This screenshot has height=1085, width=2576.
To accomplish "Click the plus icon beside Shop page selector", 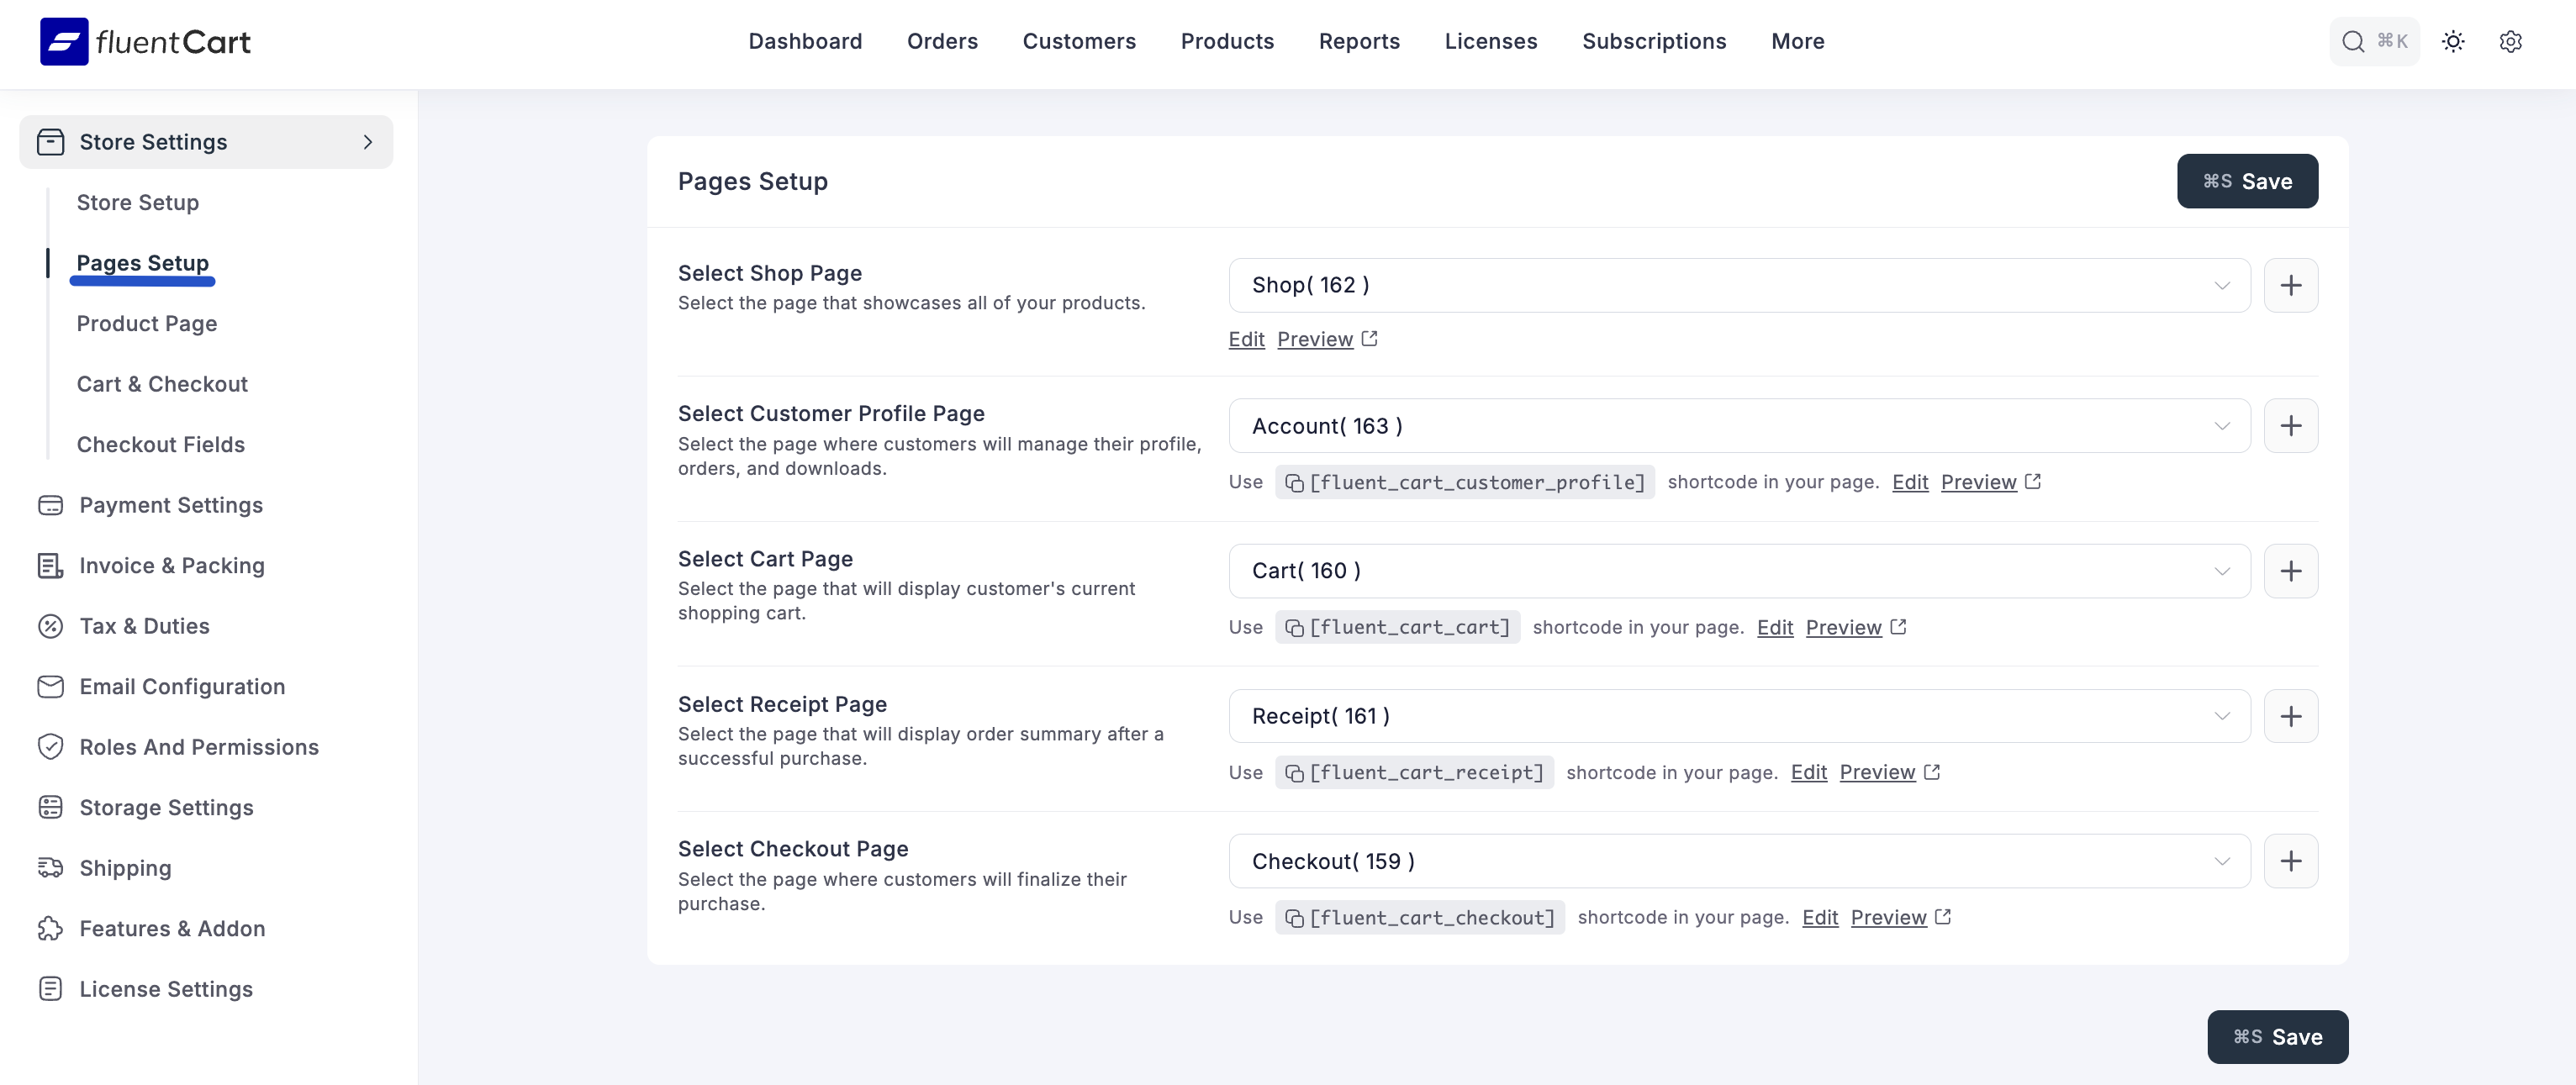I will 2291,285.
